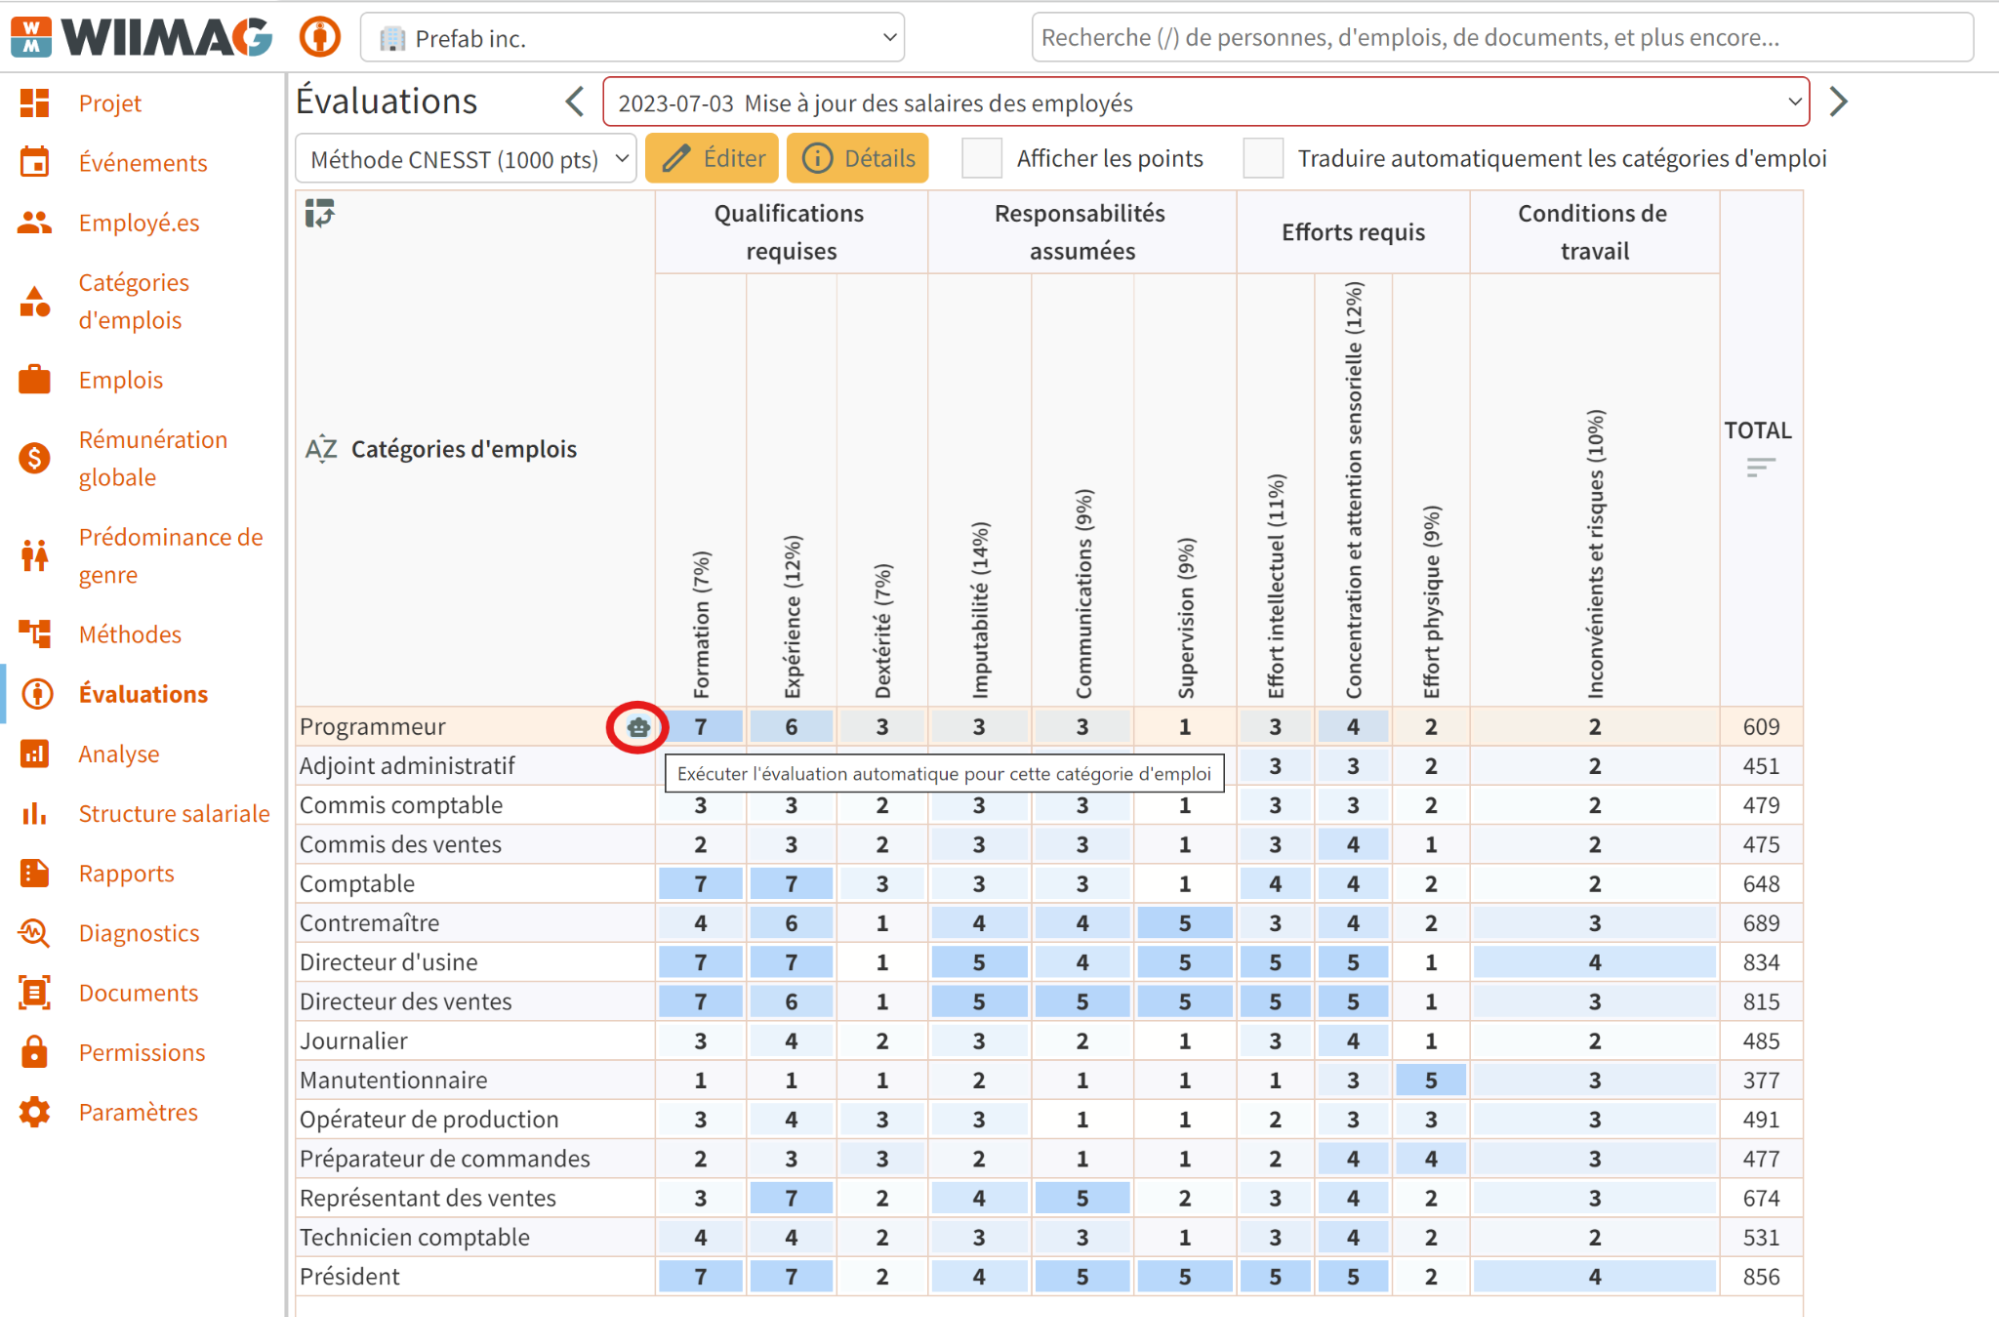
Task: Select the Président row label
Action: (x=349, y=1276)
